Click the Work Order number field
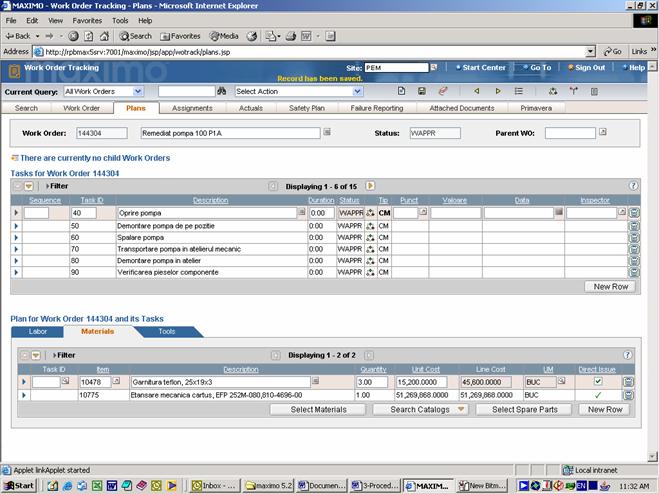659x494 pixels. 101,133
